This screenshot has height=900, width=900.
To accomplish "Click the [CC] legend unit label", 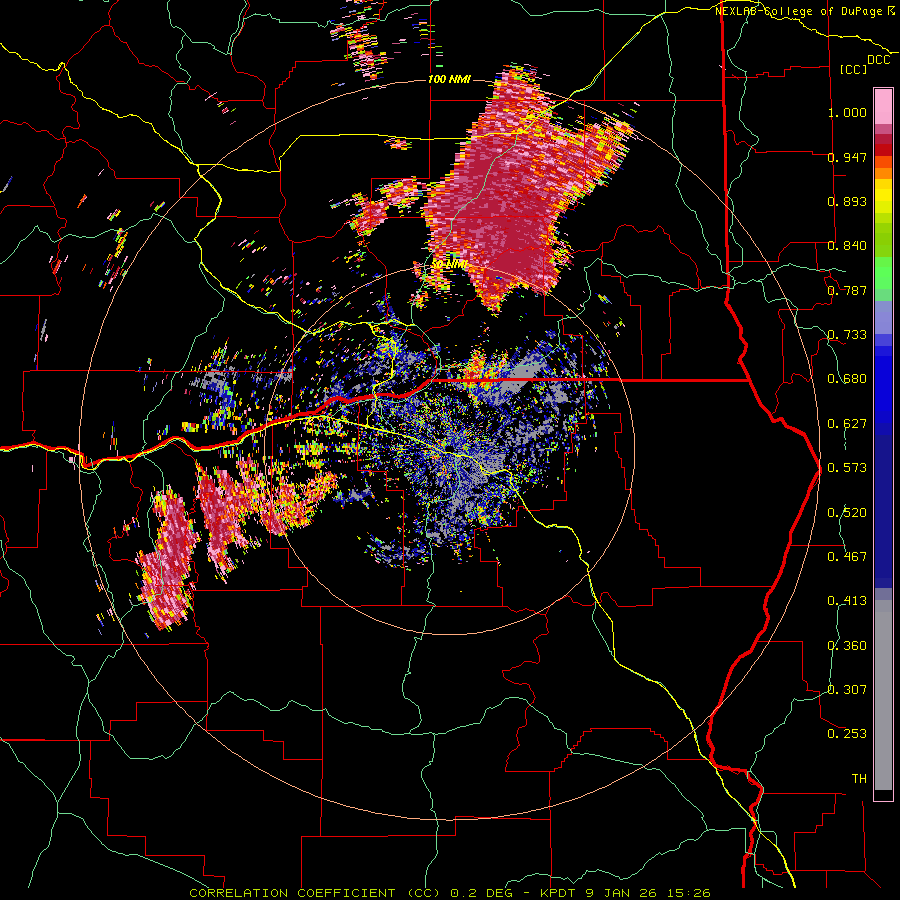I will click(x=854, y=69).
